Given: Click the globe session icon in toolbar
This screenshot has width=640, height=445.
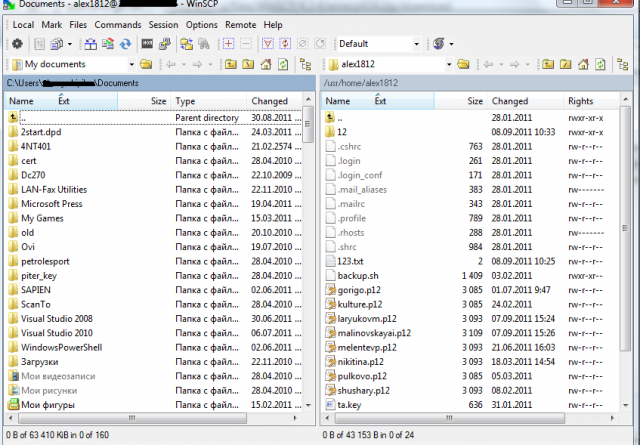Looking at the screenshot, I should click(x=439, y=44).
